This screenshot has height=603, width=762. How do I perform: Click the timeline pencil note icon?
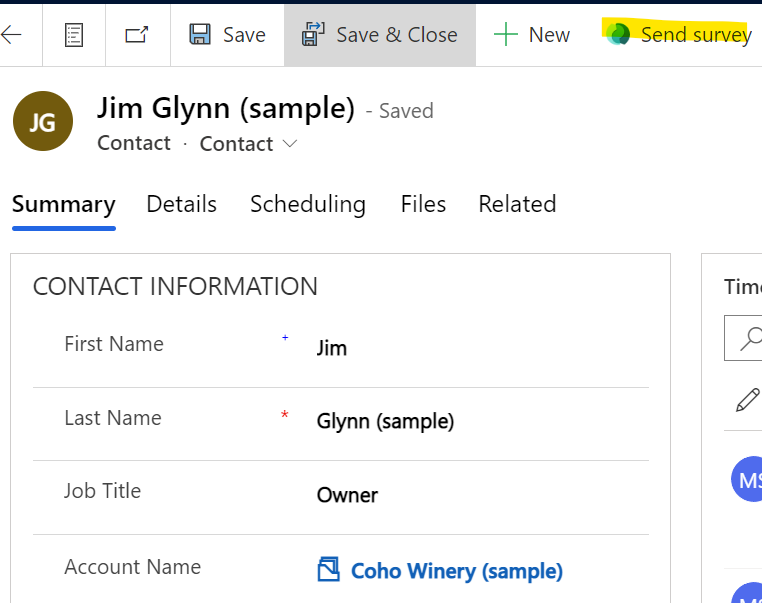[747, 401]
